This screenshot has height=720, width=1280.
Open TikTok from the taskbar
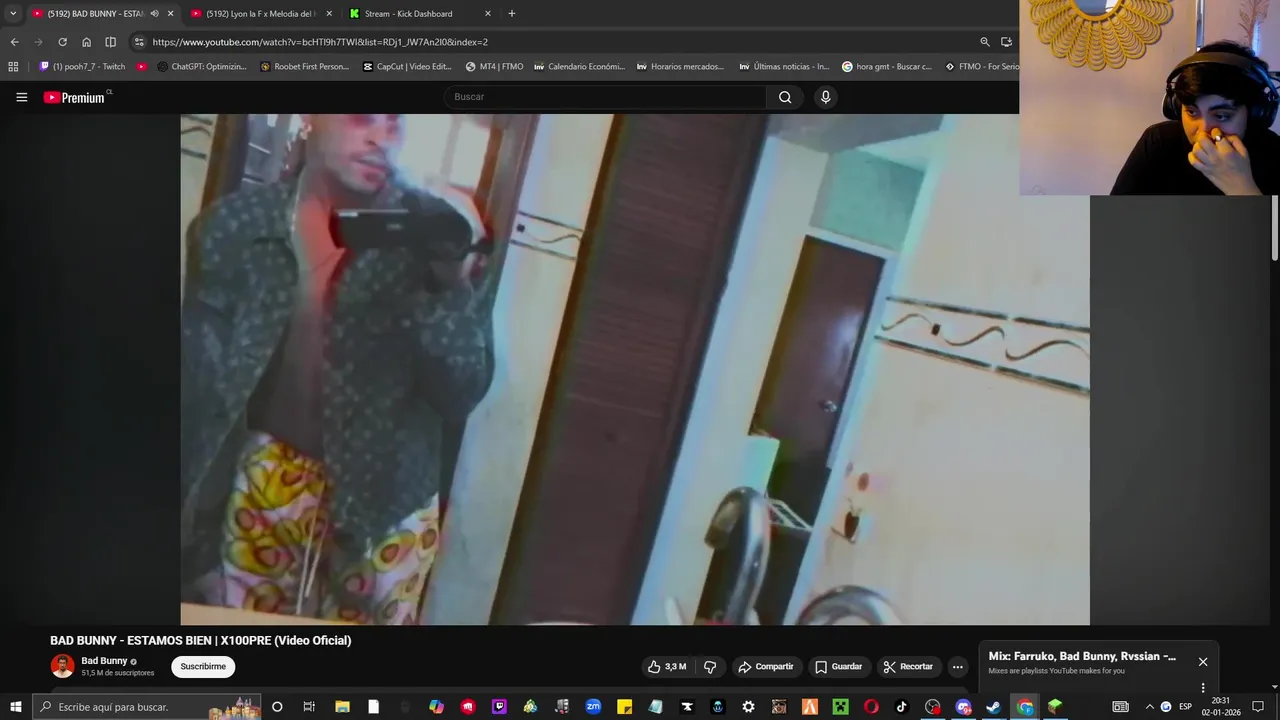[901, 707]
